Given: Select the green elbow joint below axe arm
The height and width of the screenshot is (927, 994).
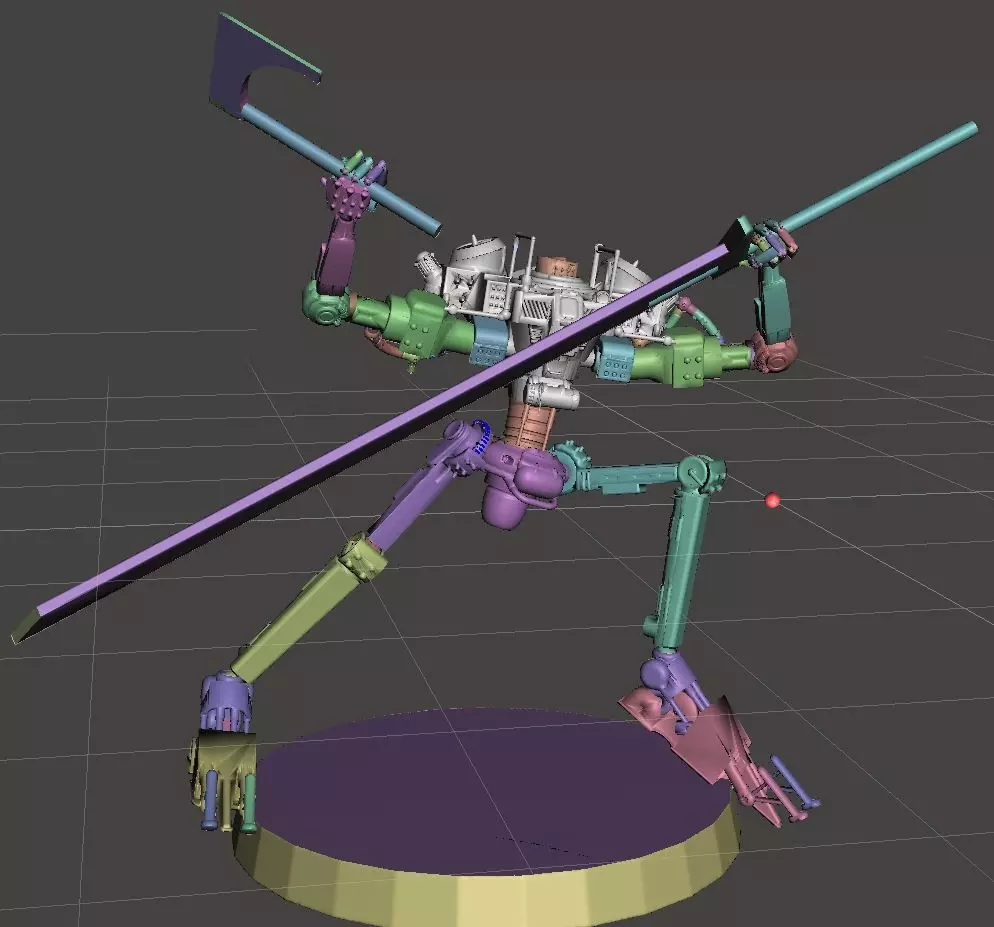Looking at the screenshot, I should click(327, 303).
